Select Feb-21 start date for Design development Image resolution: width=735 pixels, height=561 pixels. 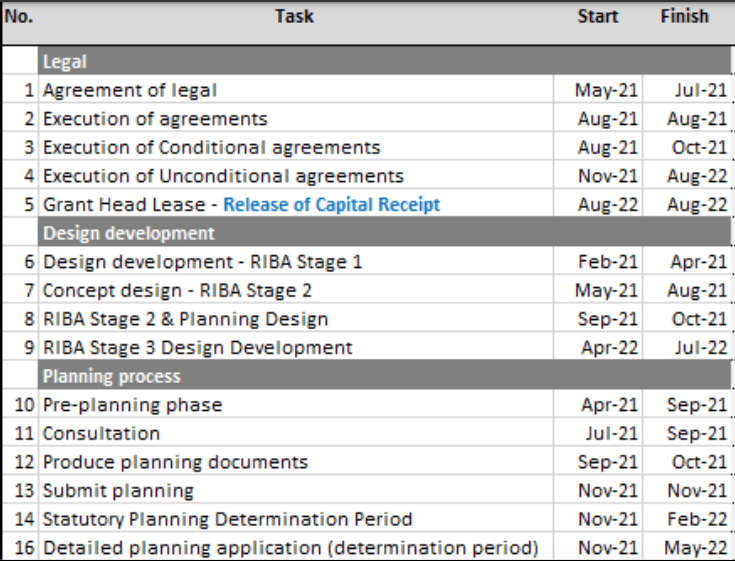click(607, 262)
